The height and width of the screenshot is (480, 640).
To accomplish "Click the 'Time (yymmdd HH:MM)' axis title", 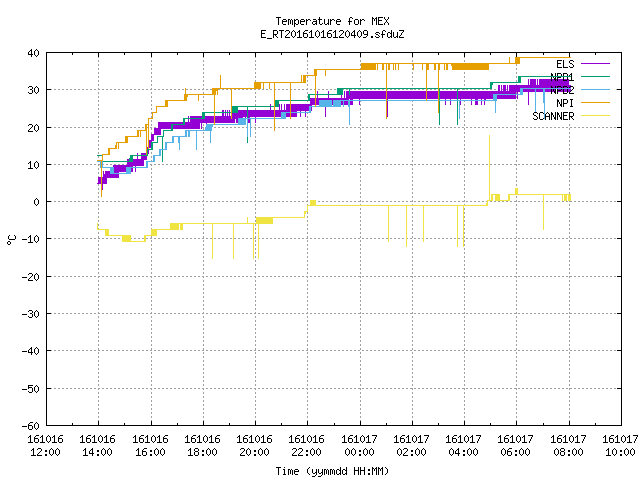I will [332, 471].
